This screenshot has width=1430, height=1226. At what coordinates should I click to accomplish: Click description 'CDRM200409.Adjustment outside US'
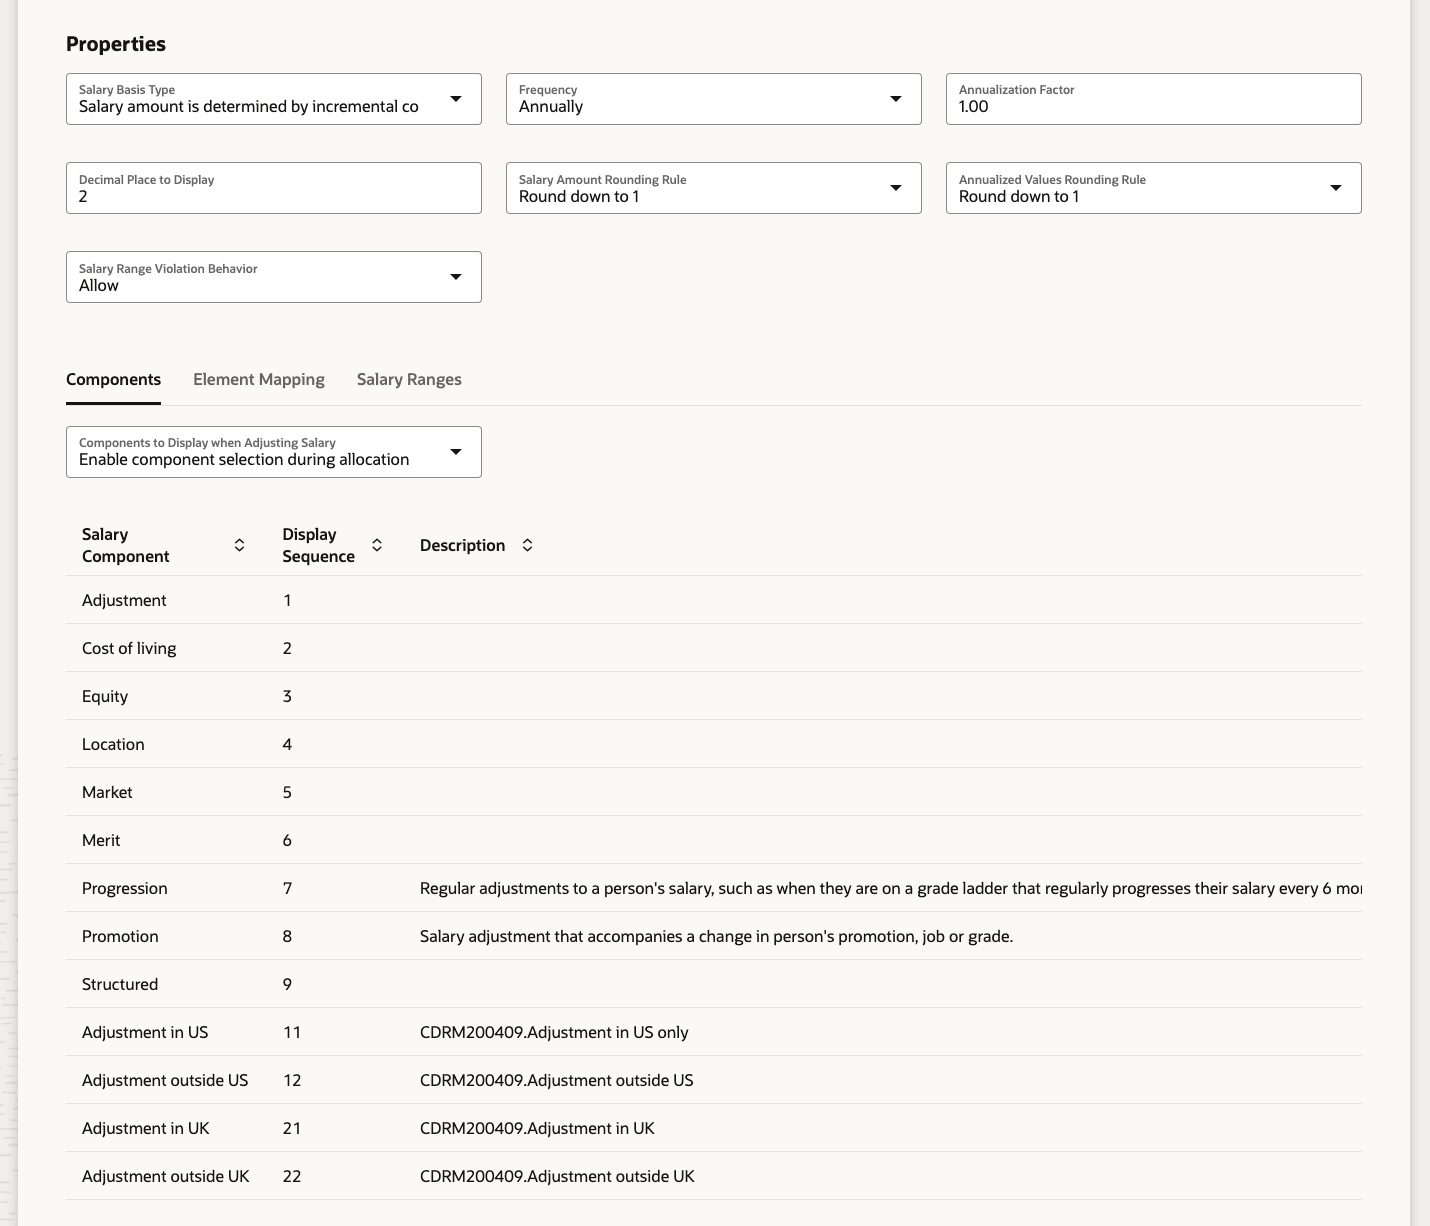click(x=556, y=1080)
